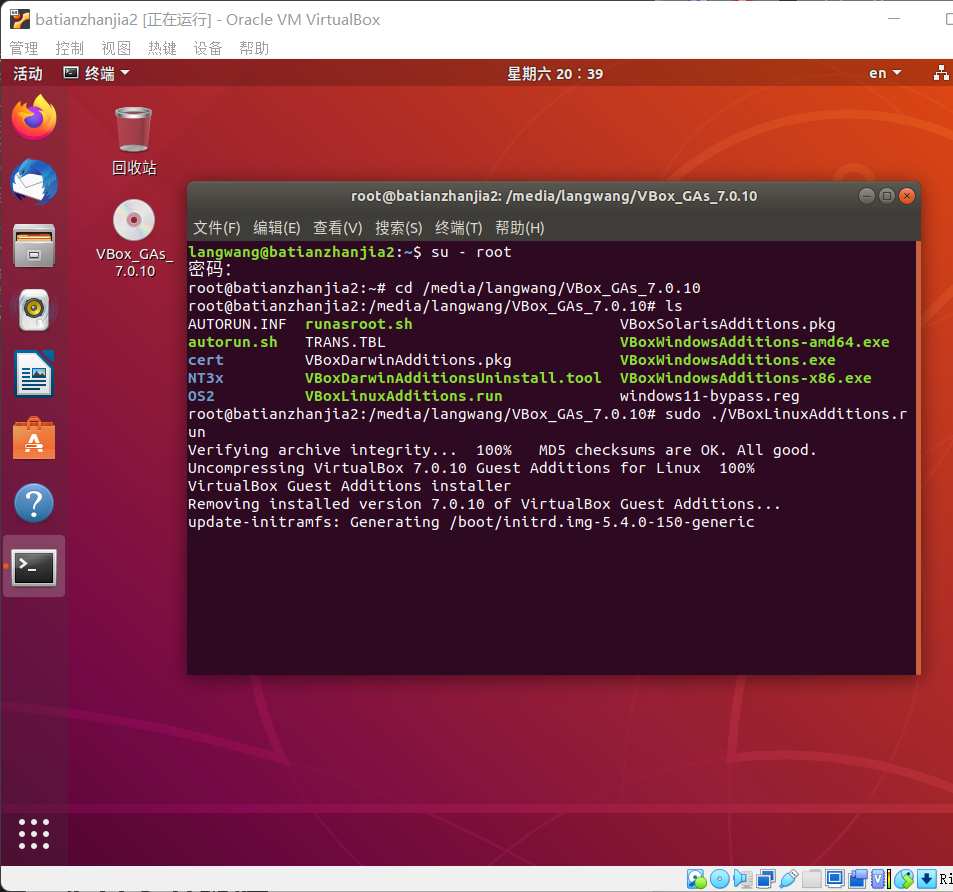Open Ubuntu Software orange bag icon
Image resolution: width=953 pixels, height=892 pixels.
coord(34,439)
